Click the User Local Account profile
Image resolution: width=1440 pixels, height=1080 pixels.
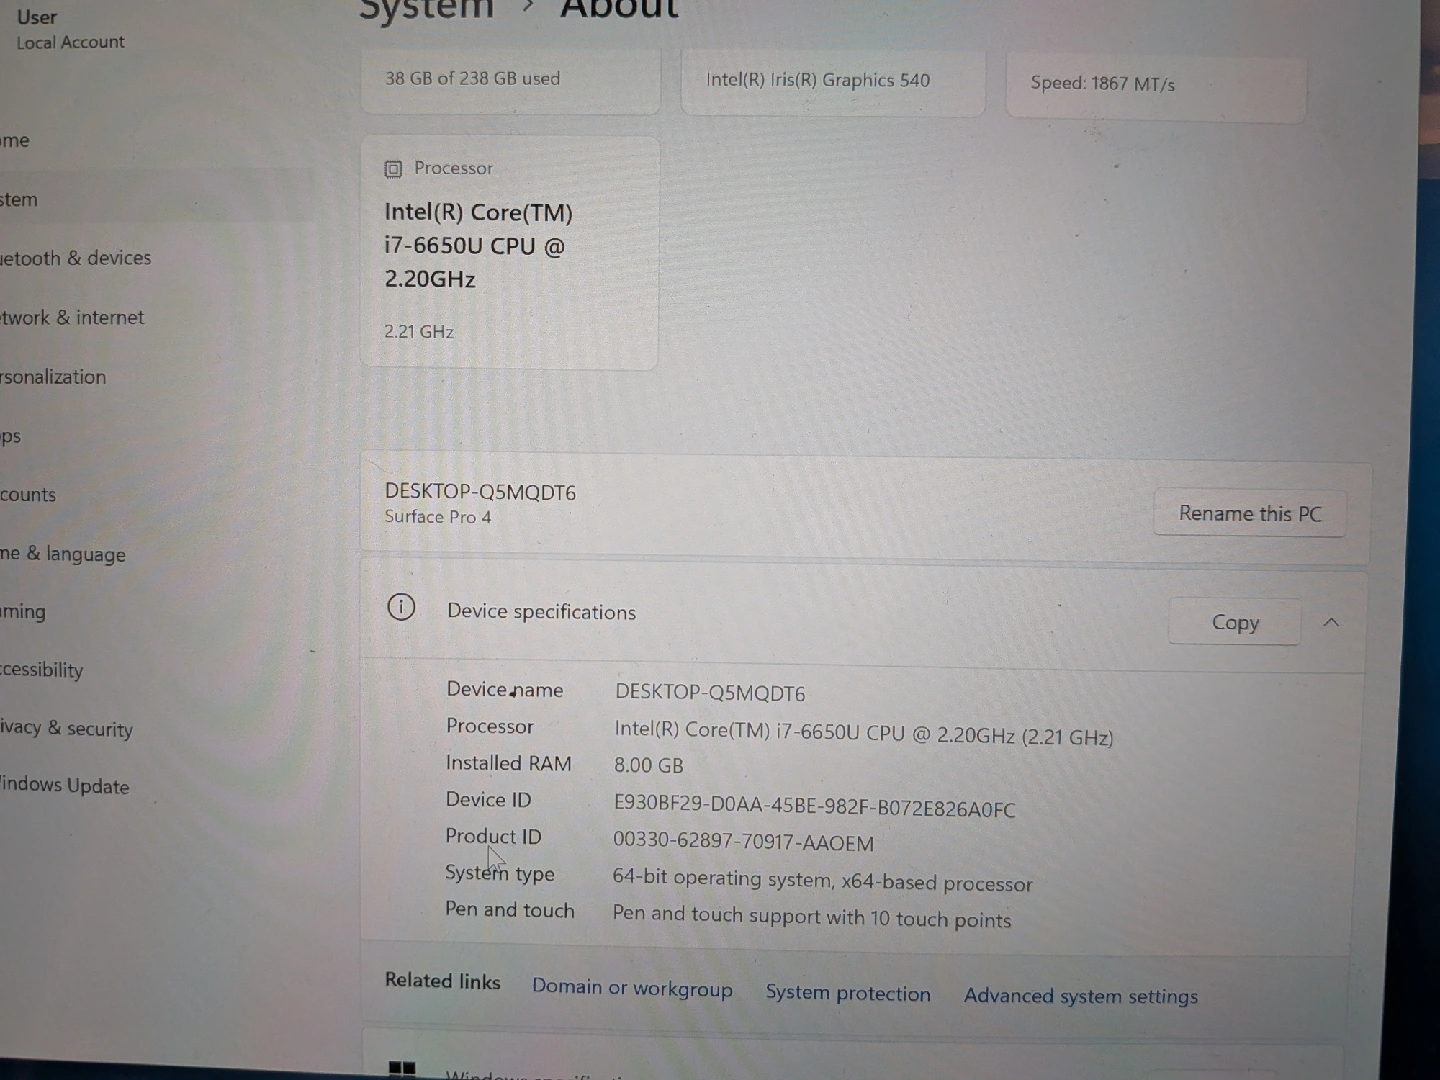tap(70, 29)
